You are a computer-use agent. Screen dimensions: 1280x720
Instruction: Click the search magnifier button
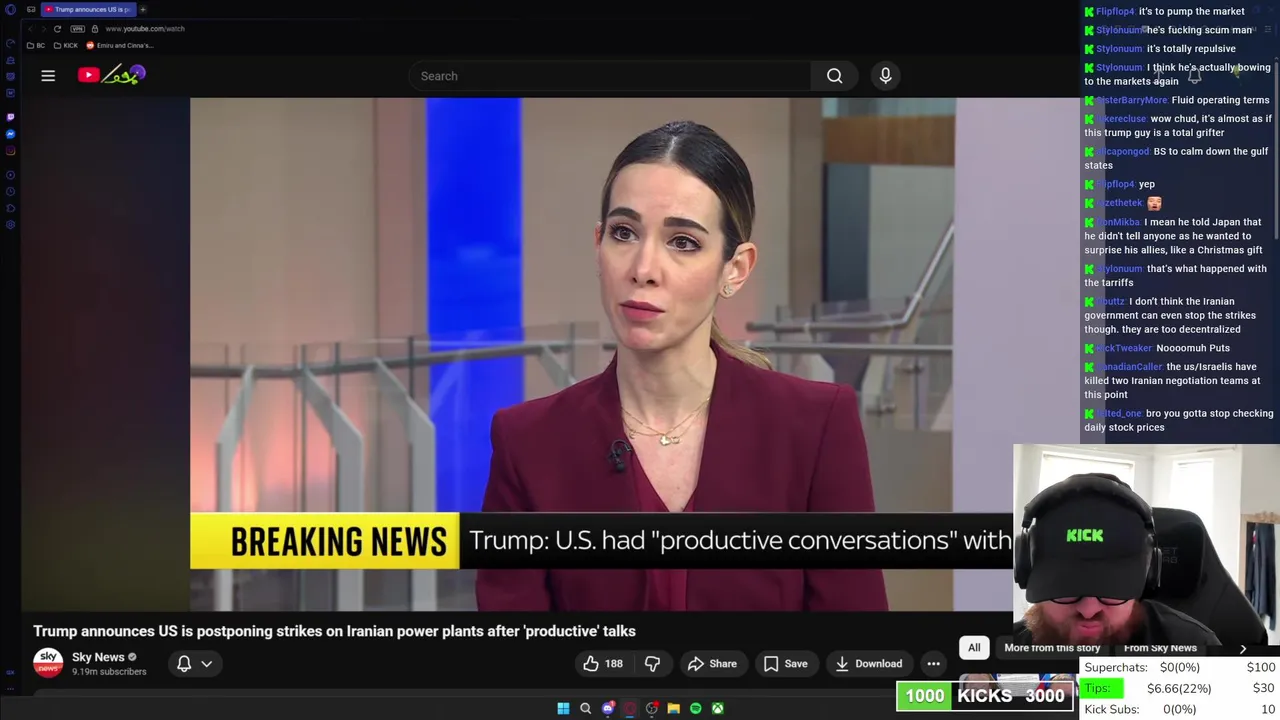click(834, 76)
